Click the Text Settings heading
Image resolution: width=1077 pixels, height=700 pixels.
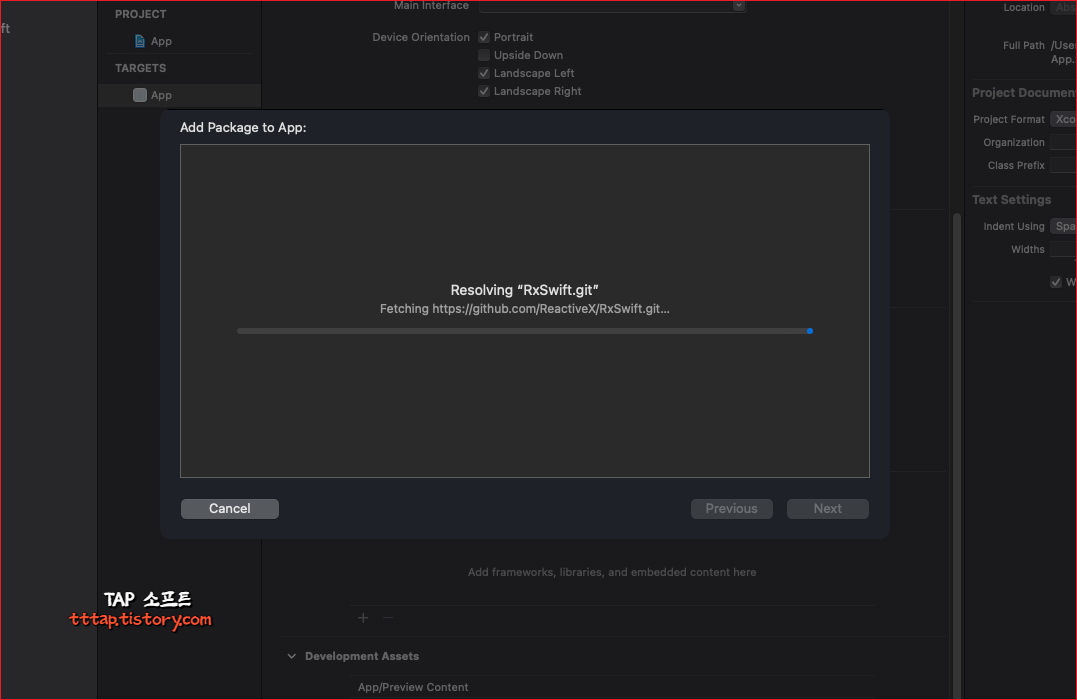click(x=1011, y=199)
